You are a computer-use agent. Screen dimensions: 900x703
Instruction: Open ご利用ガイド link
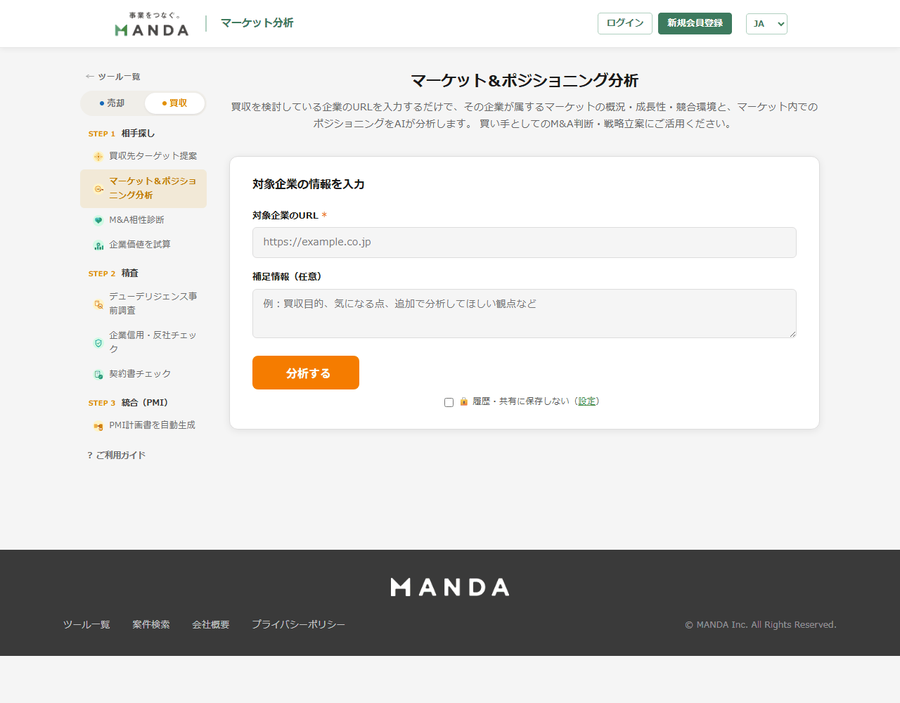(x=117, y=455)
